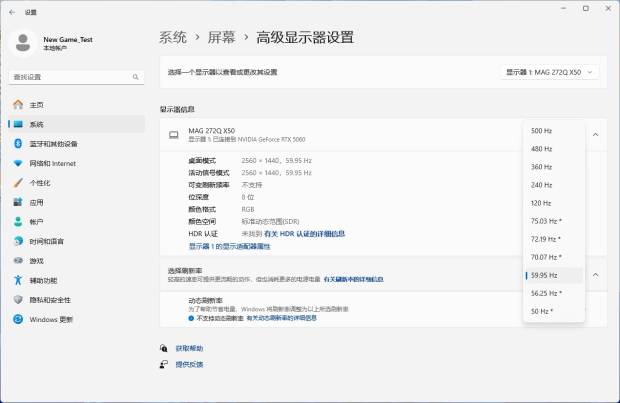Choose 56.25 Hz from the list

tap(554, 293)
